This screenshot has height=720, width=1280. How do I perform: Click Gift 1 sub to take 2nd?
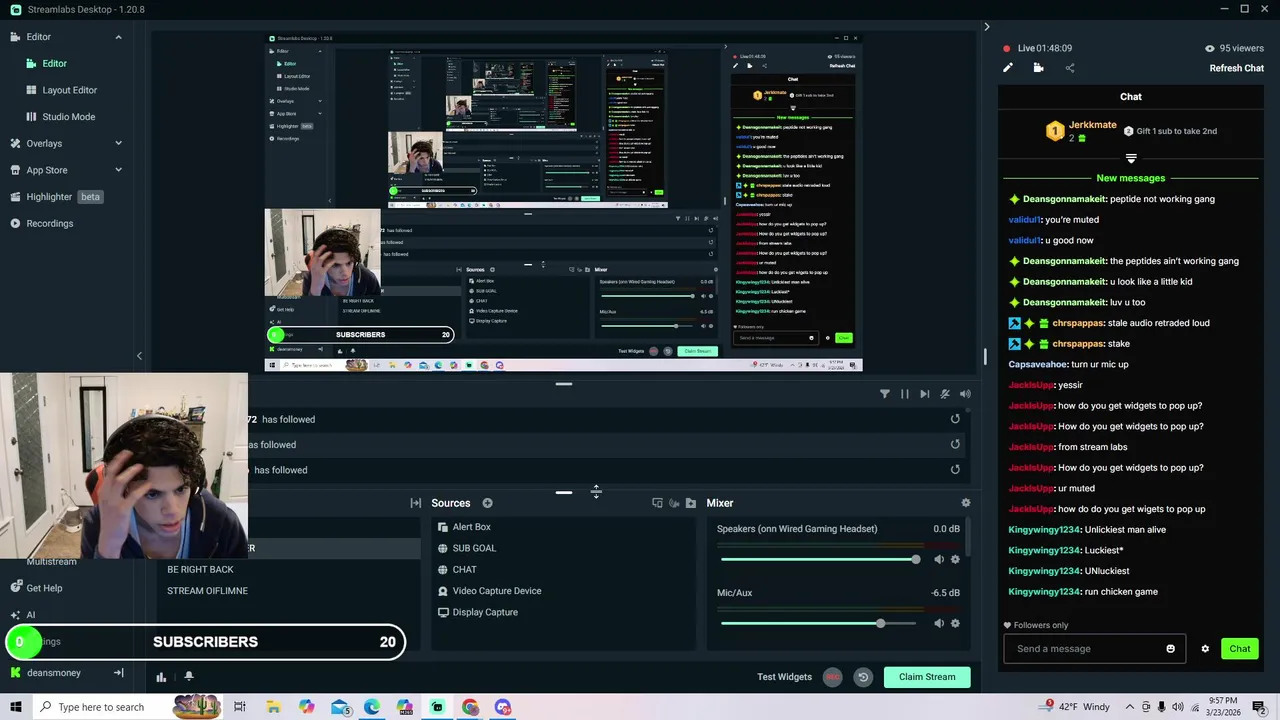tap(1170, 131)
